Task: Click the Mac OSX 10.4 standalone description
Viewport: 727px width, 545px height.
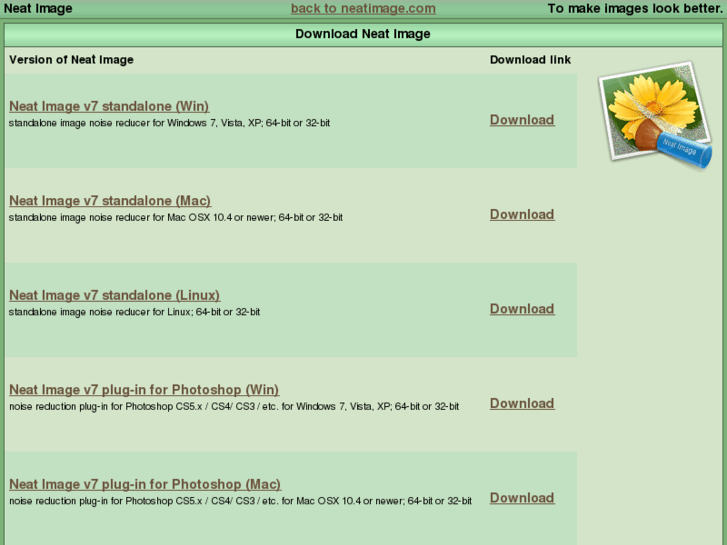Action: click(176, 218)
